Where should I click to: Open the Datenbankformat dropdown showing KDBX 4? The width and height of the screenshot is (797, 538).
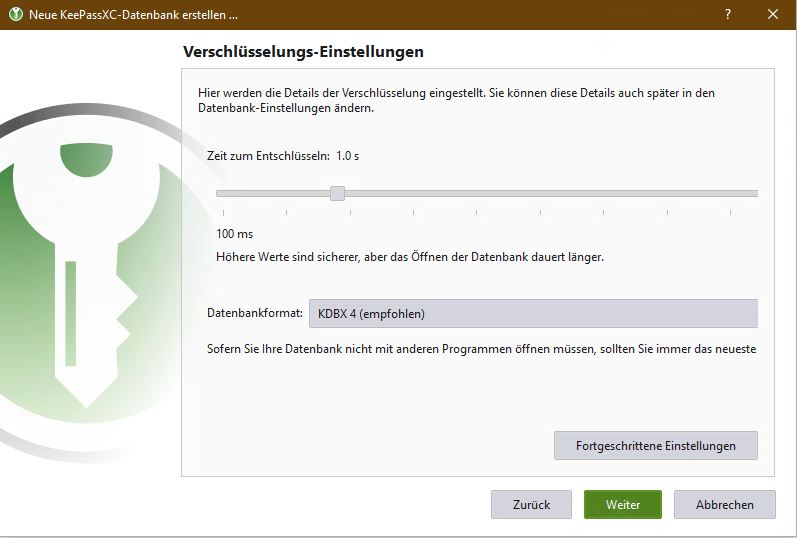click(532, 313)
